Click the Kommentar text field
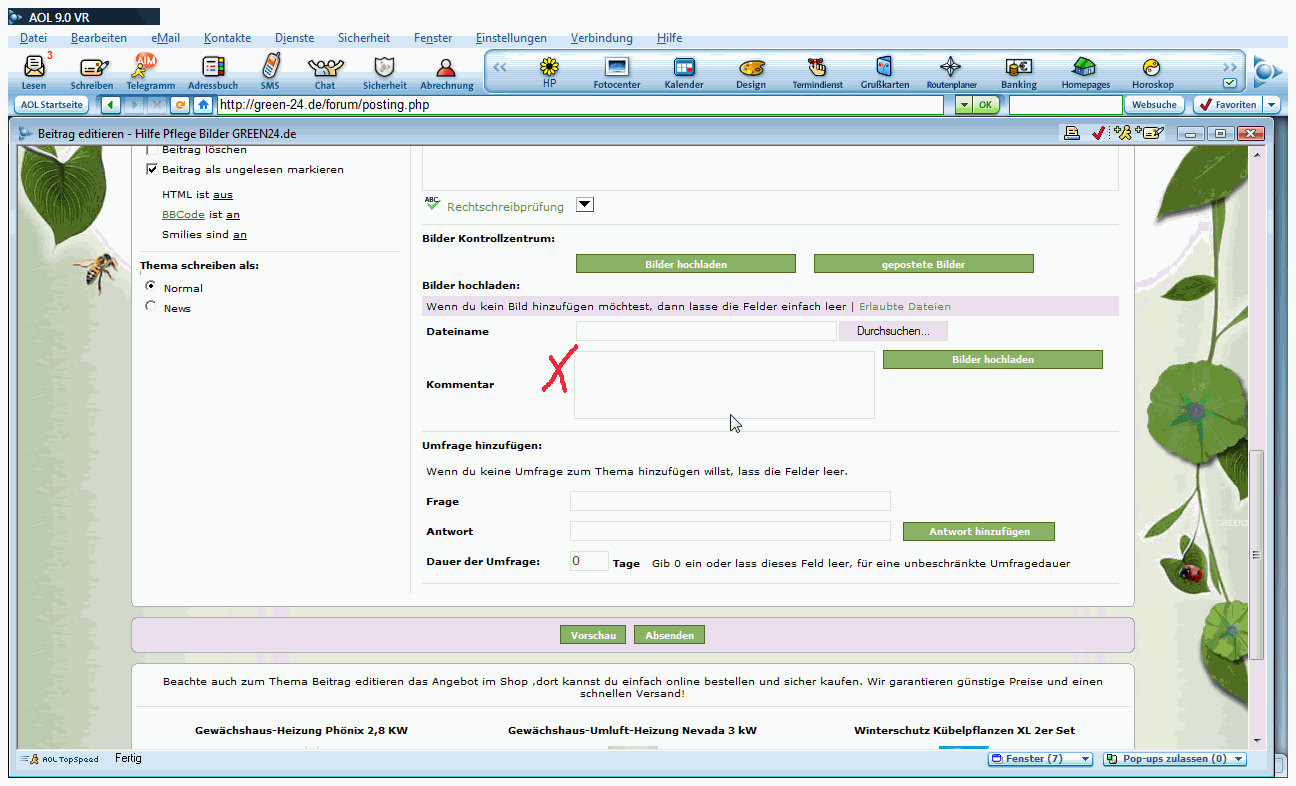Viewport: 1296px width, 786px height. coord(724,385)
